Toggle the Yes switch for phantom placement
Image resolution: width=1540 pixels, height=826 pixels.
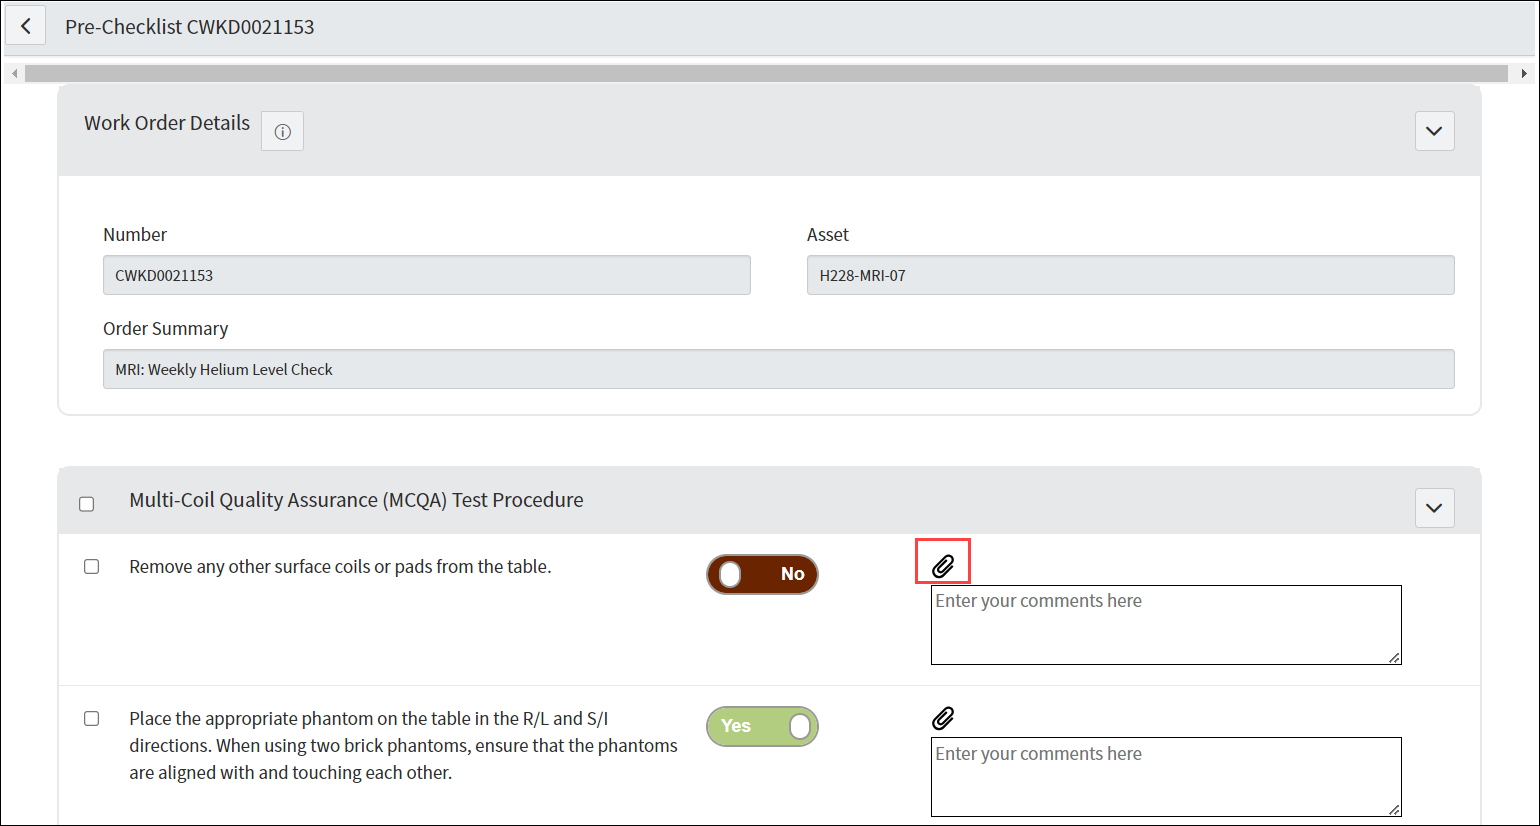[762, 727]
